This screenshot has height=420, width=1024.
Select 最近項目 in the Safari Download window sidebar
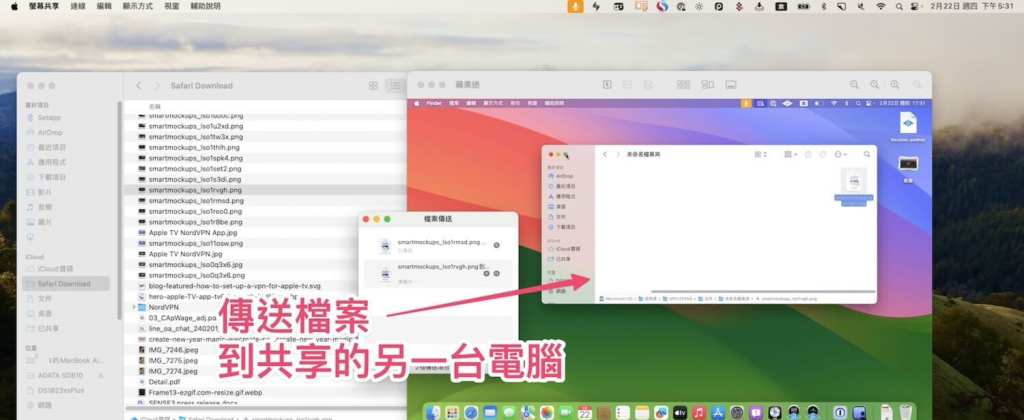click(x=52, y=148)
